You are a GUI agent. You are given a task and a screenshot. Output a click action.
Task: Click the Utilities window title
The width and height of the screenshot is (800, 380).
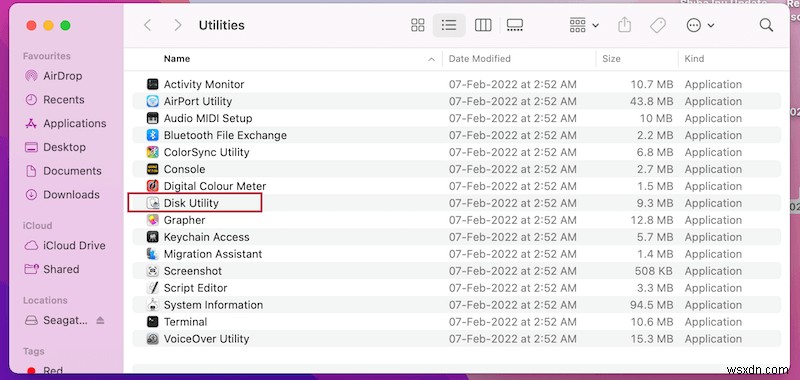(221, 25)
